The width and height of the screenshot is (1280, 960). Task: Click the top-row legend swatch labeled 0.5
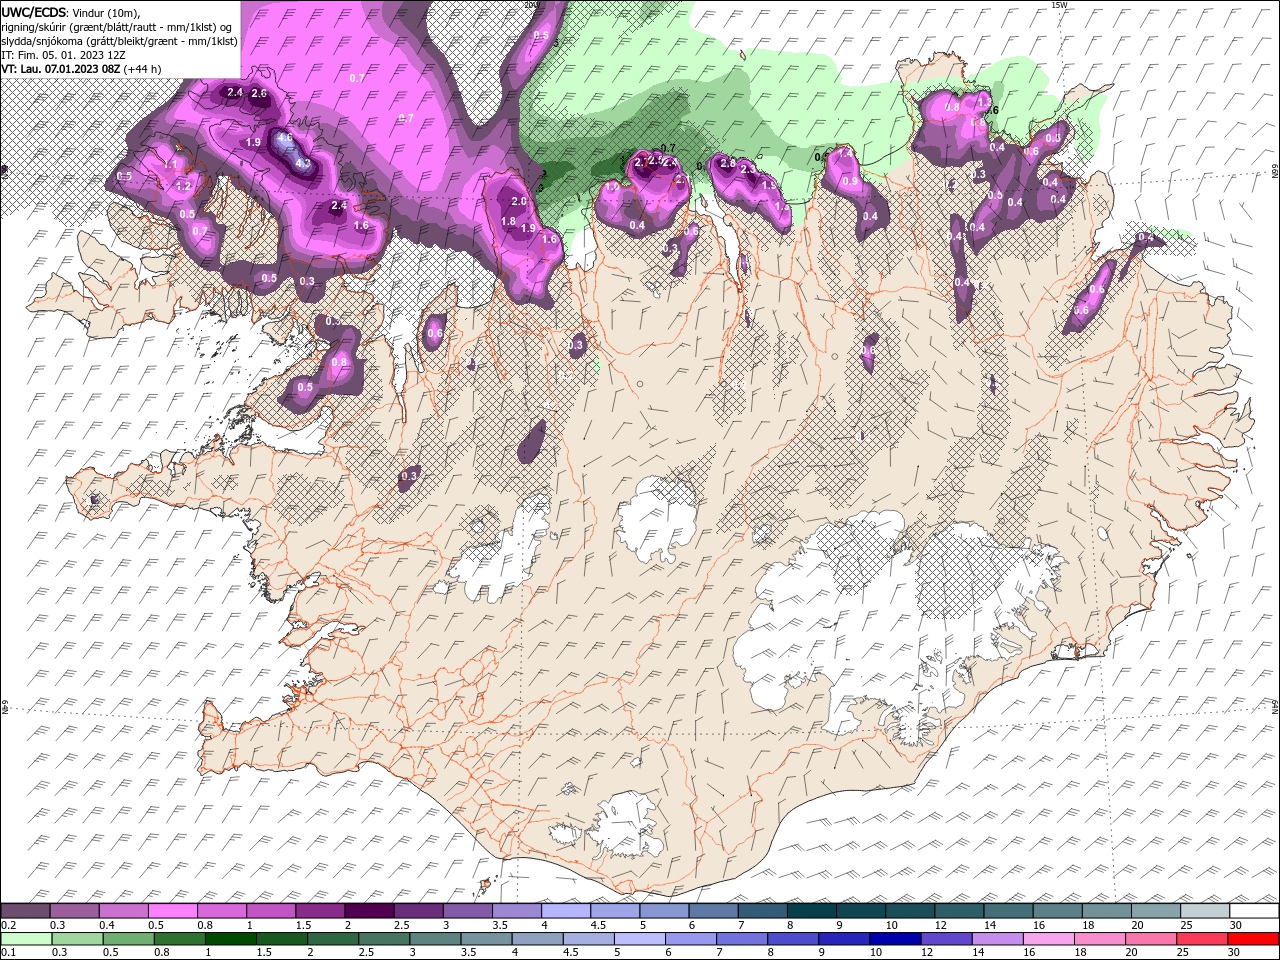click(172, 911)
